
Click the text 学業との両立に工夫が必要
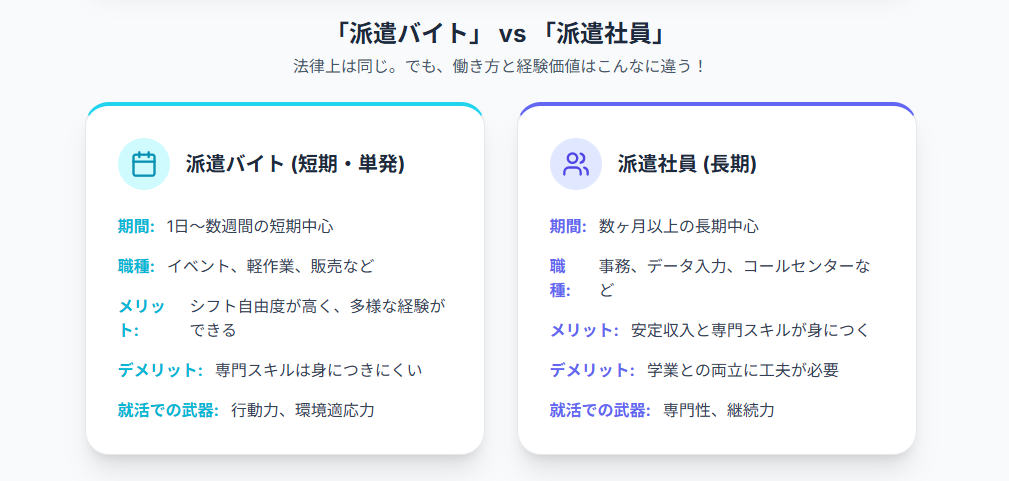click(742, 370)
